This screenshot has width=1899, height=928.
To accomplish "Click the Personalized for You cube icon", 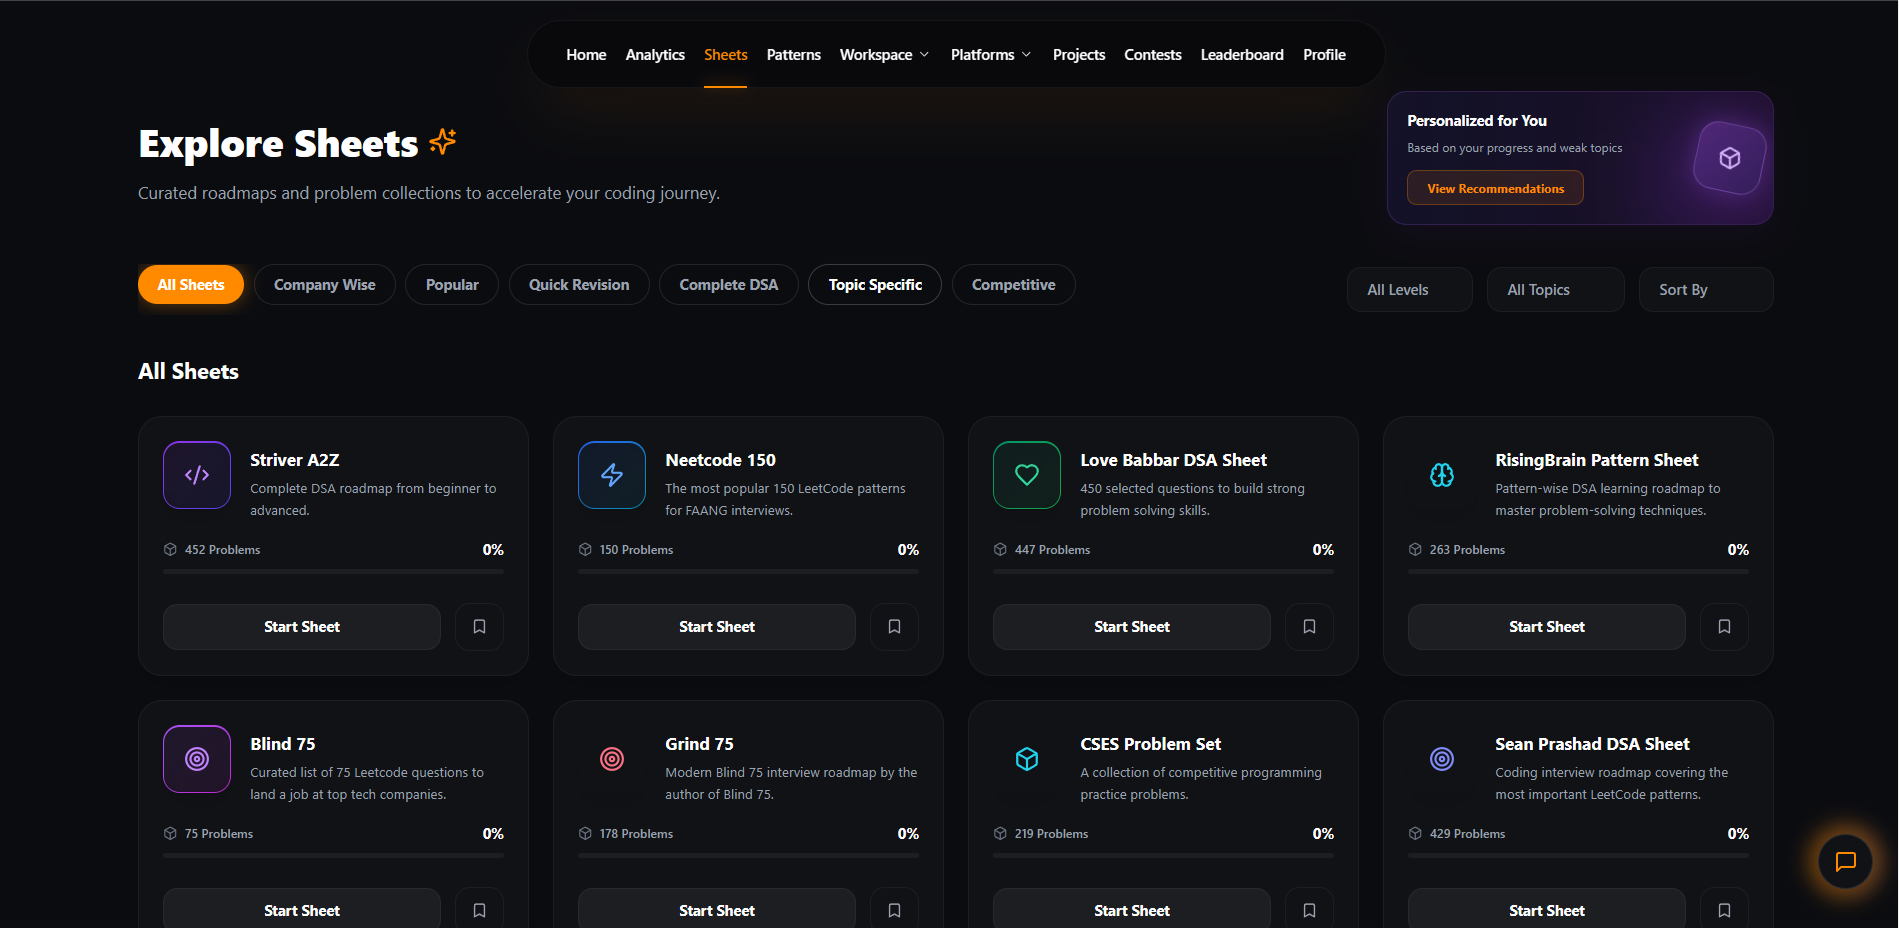I will click(1730, 158).
